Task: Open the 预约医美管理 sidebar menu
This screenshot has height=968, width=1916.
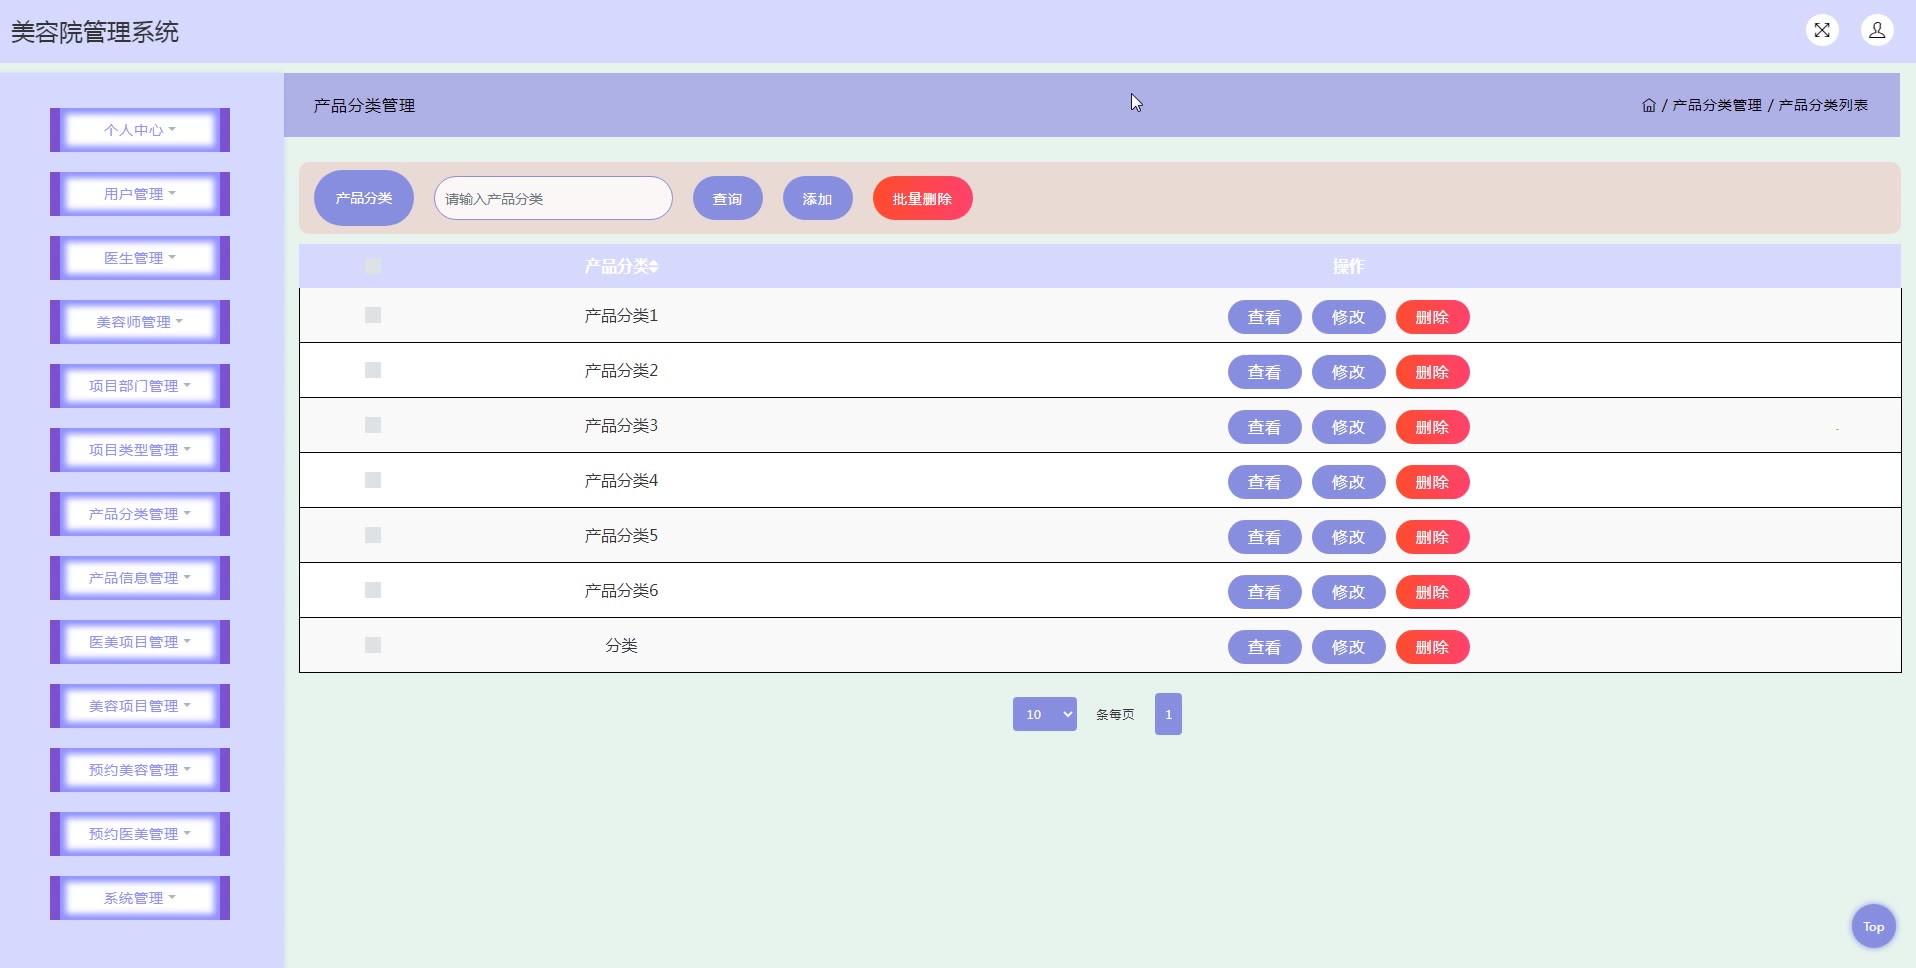Action: coord(140,834)
